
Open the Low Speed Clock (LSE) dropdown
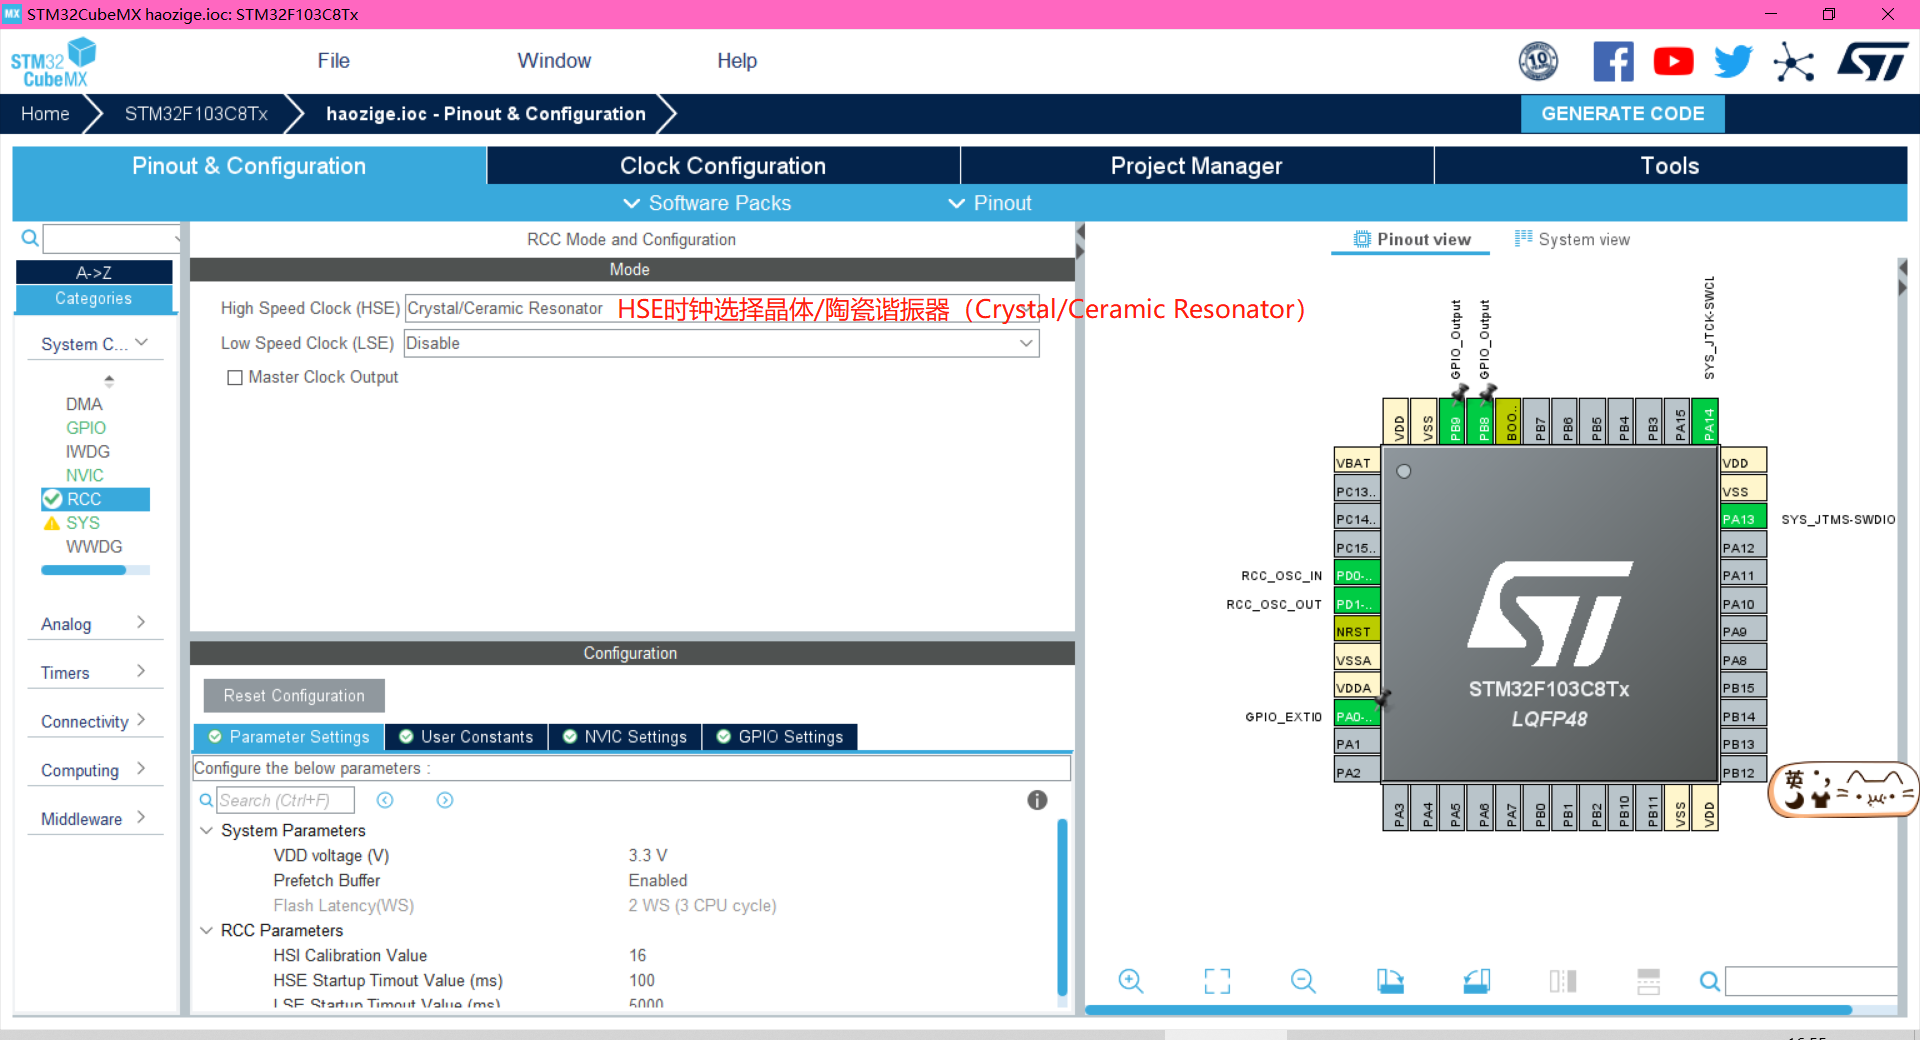pyautogui.click(x=721, y=343)
